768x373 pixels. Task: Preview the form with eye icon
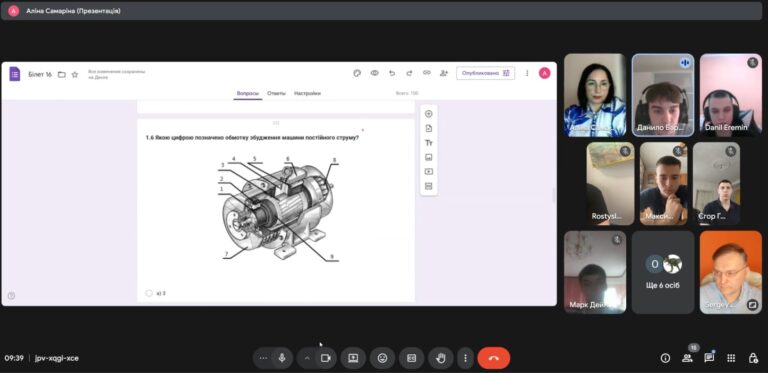click(x=375, y=73)
